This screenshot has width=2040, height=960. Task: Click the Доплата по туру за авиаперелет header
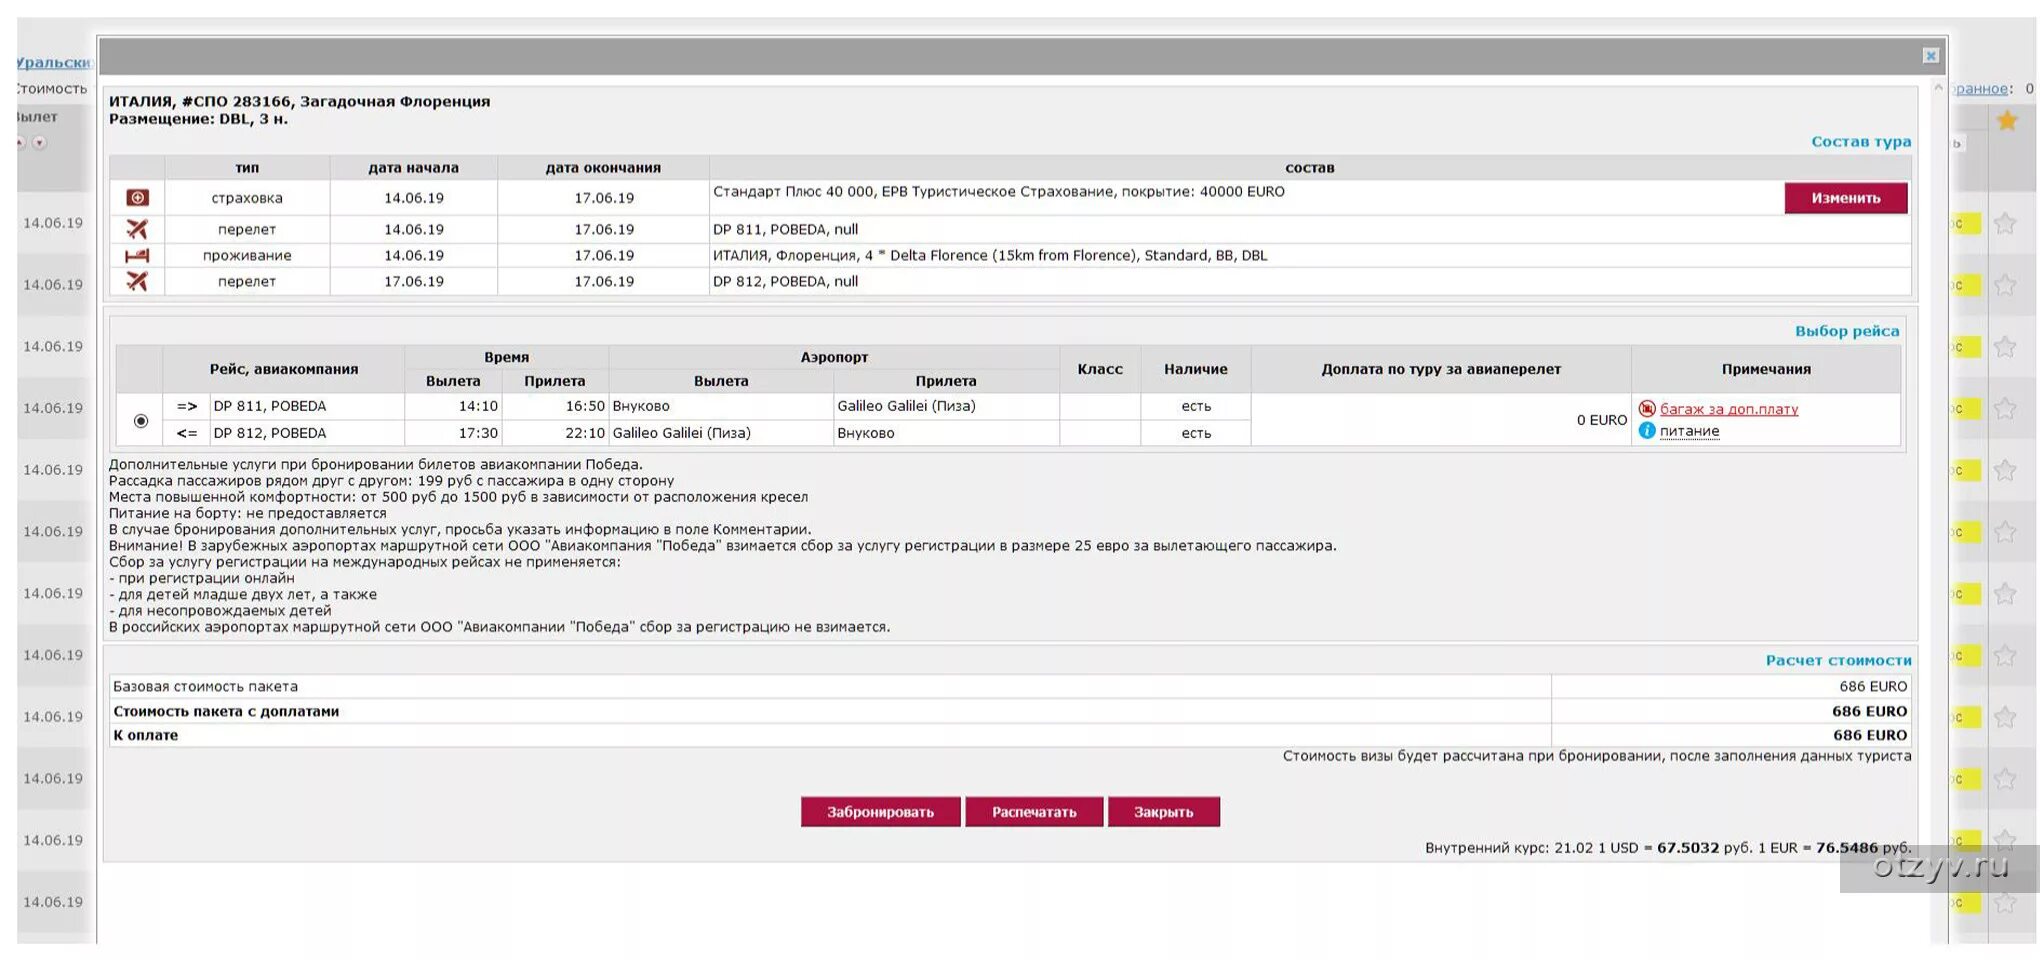[1441, 369]
